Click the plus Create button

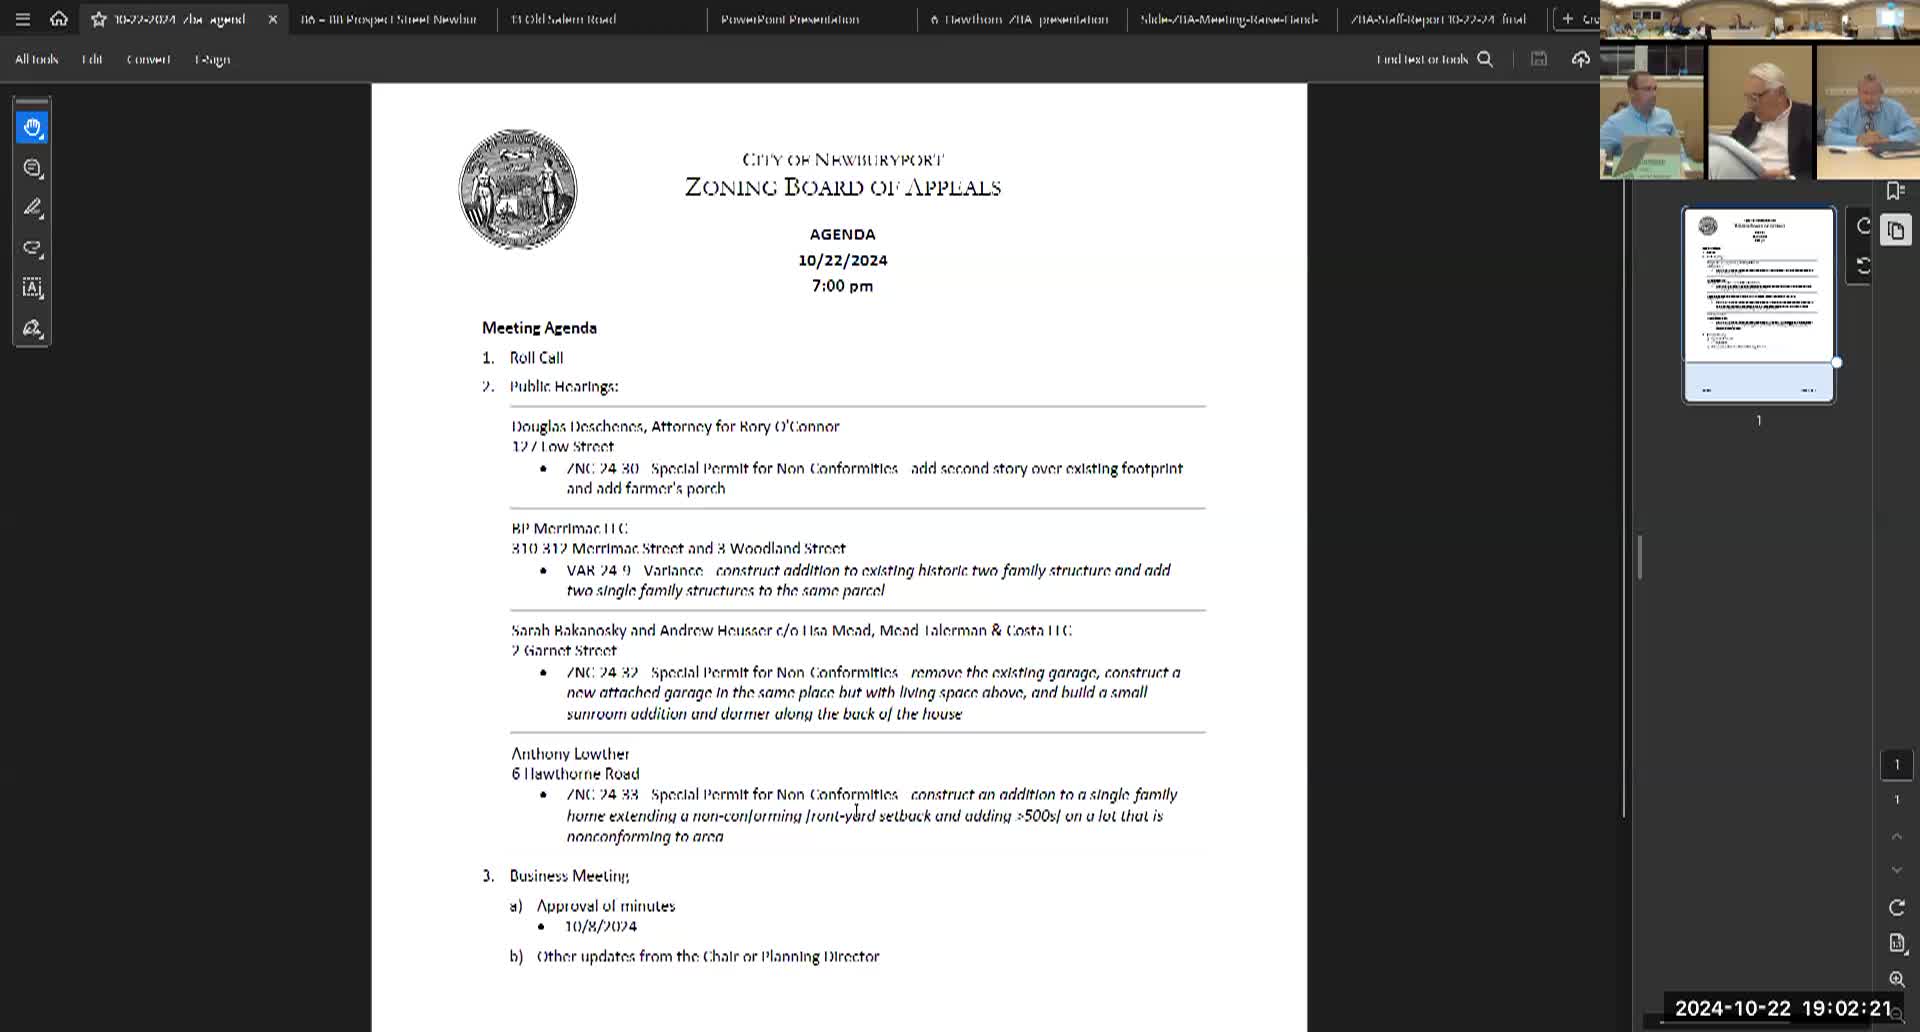[1576, 19]
